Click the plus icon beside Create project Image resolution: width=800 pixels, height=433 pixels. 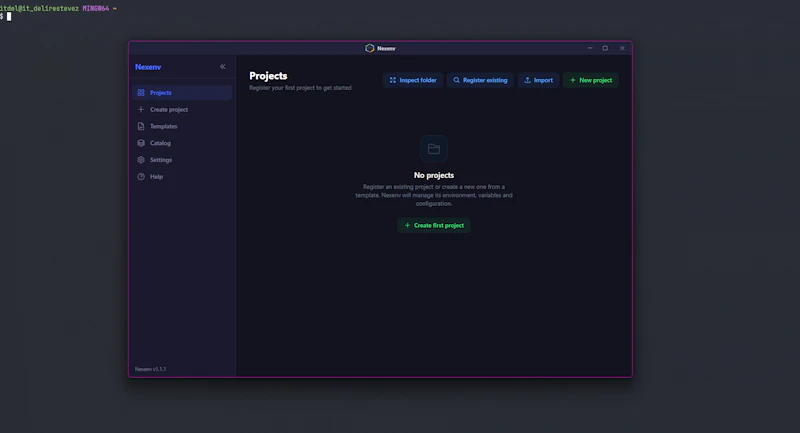[x=141, y=110]
